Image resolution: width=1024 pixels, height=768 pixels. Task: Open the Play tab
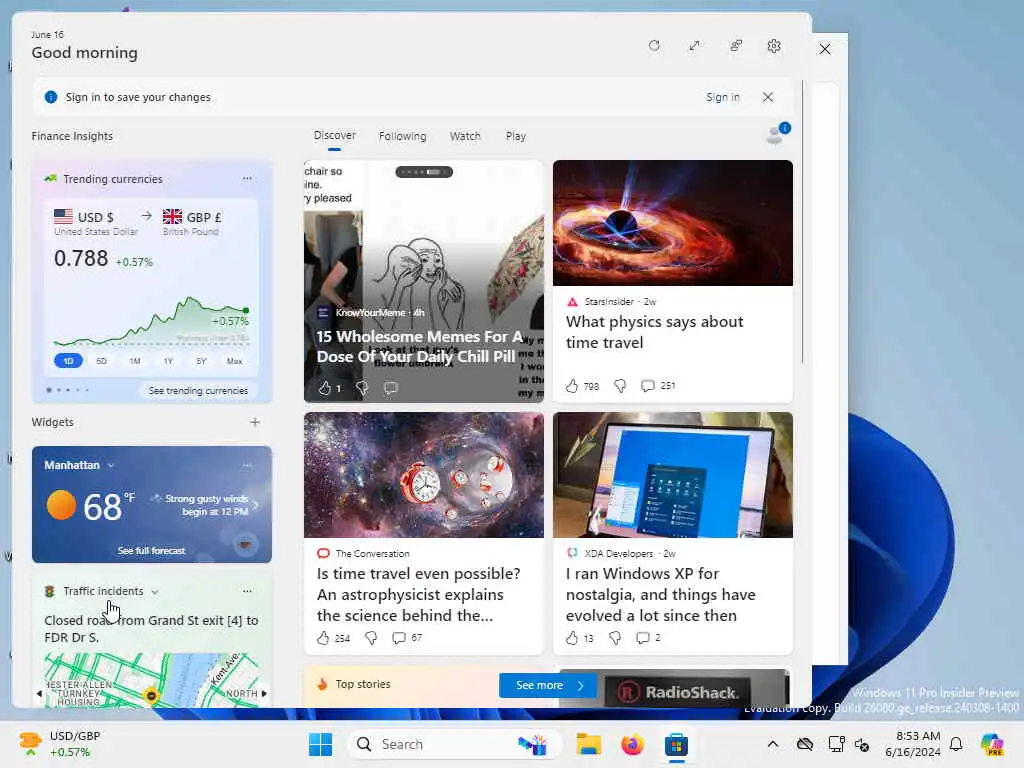click(x=515, y=136)
